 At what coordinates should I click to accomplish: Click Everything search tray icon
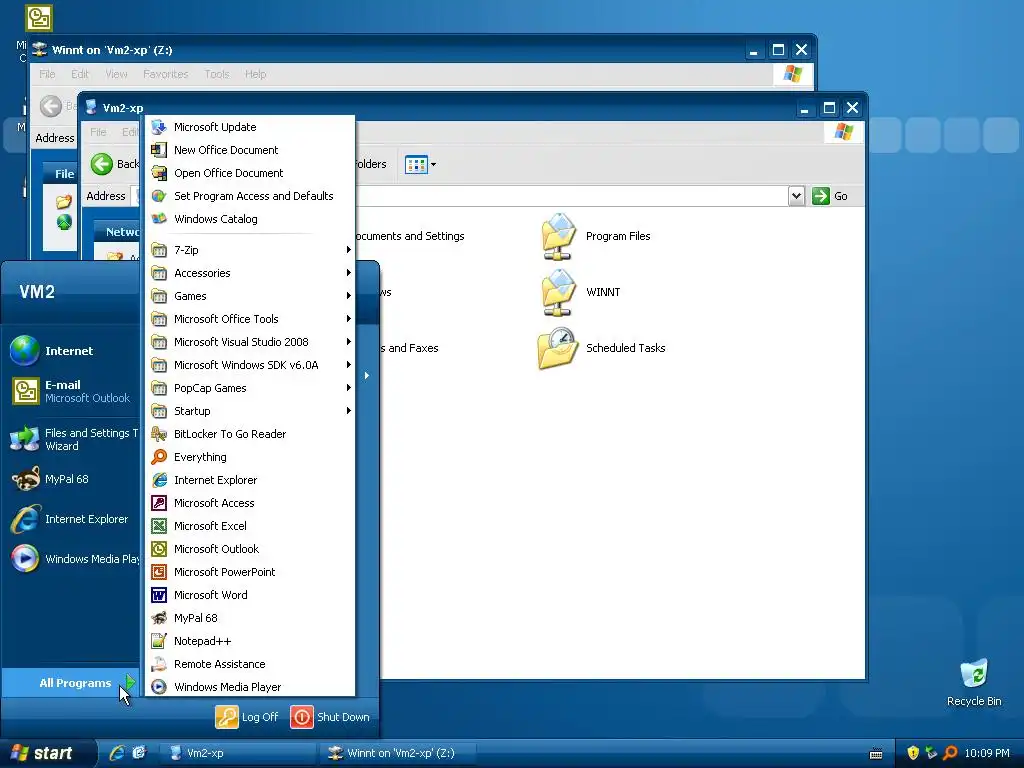coord(950,753)
